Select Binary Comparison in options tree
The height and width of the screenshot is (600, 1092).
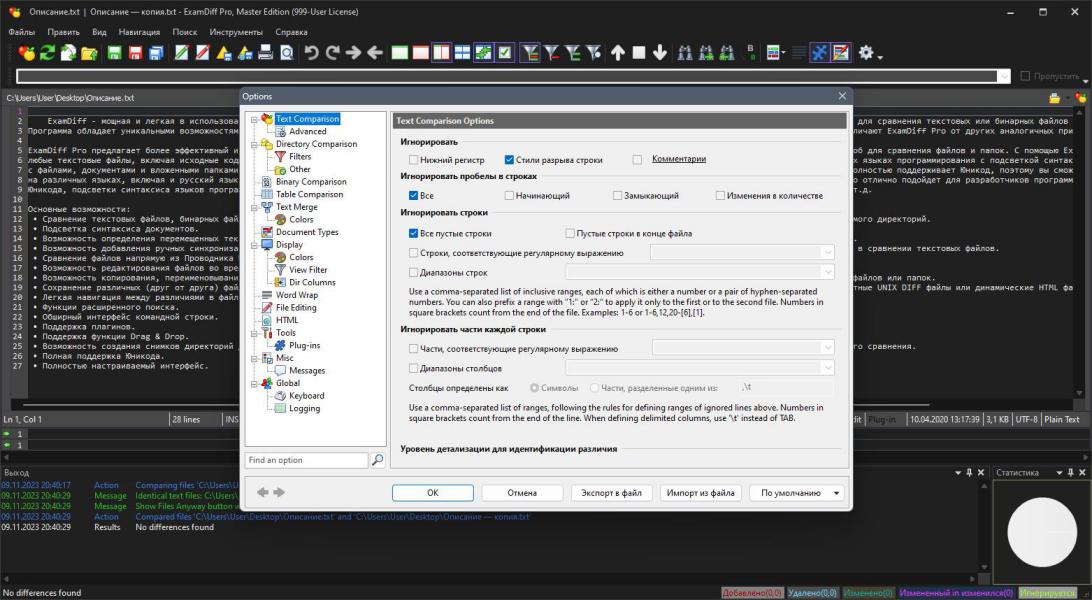(311, 182)
